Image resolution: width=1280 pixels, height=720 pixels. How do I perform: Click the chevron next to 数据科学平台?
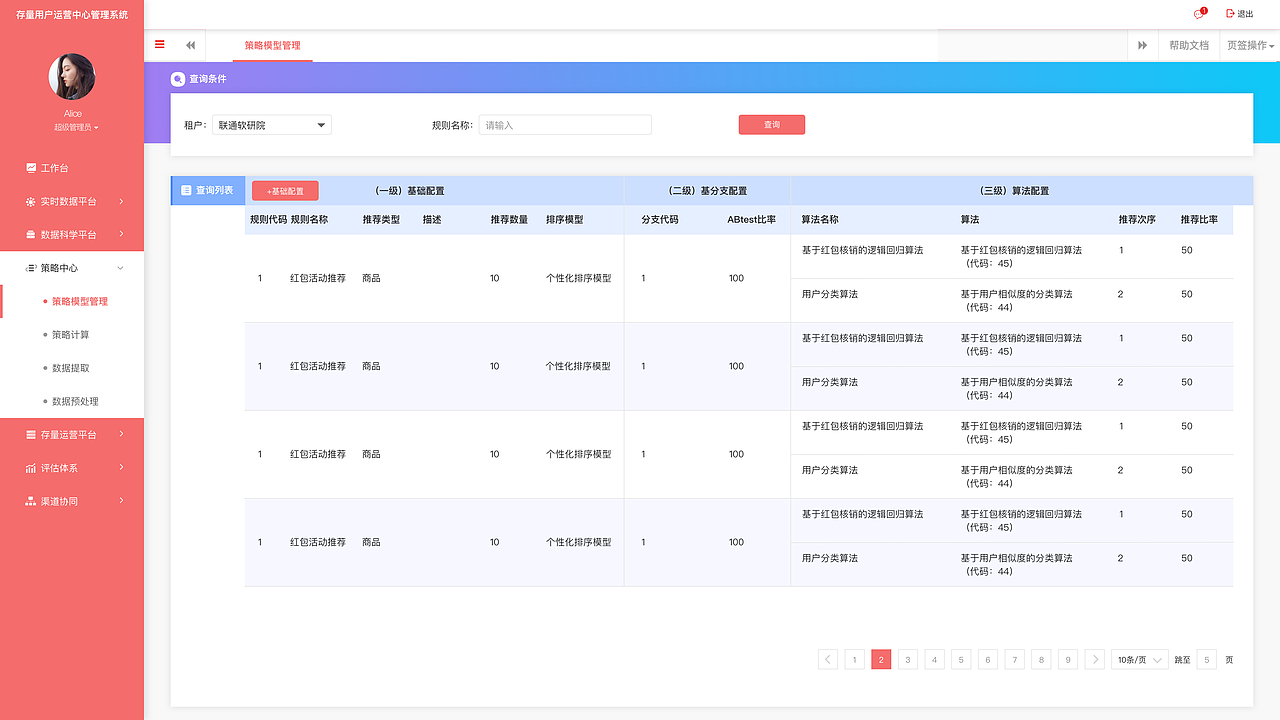tap(121, 234)
